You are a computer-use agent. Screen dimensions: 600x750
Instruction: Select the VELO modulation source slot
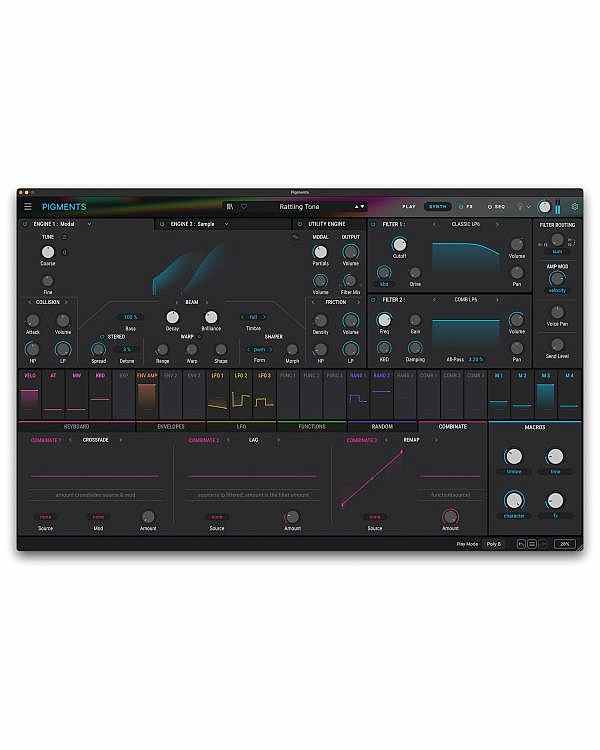click(x=30, y=395)
